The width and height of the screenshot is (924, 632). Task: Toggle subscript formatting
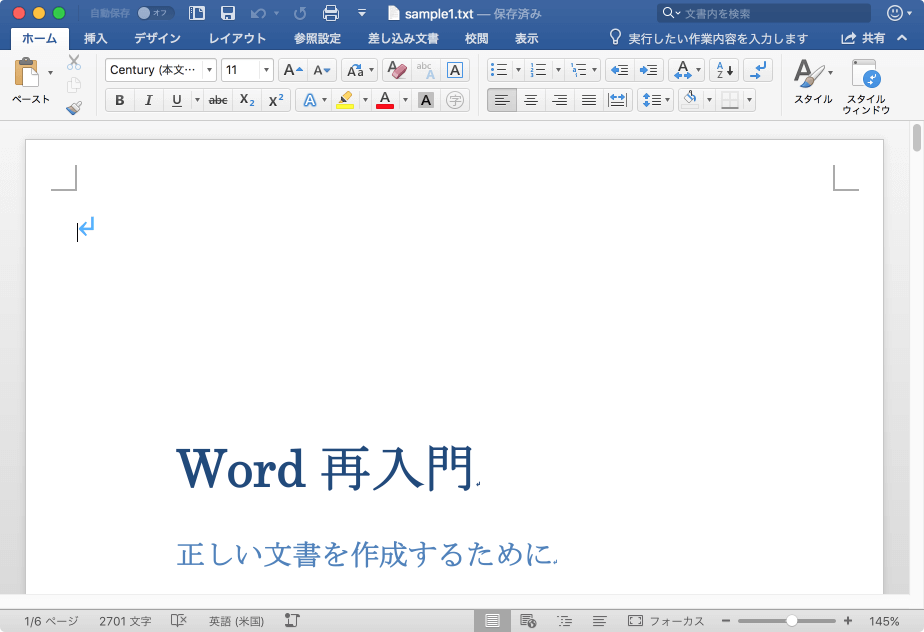tap(247, 100)
